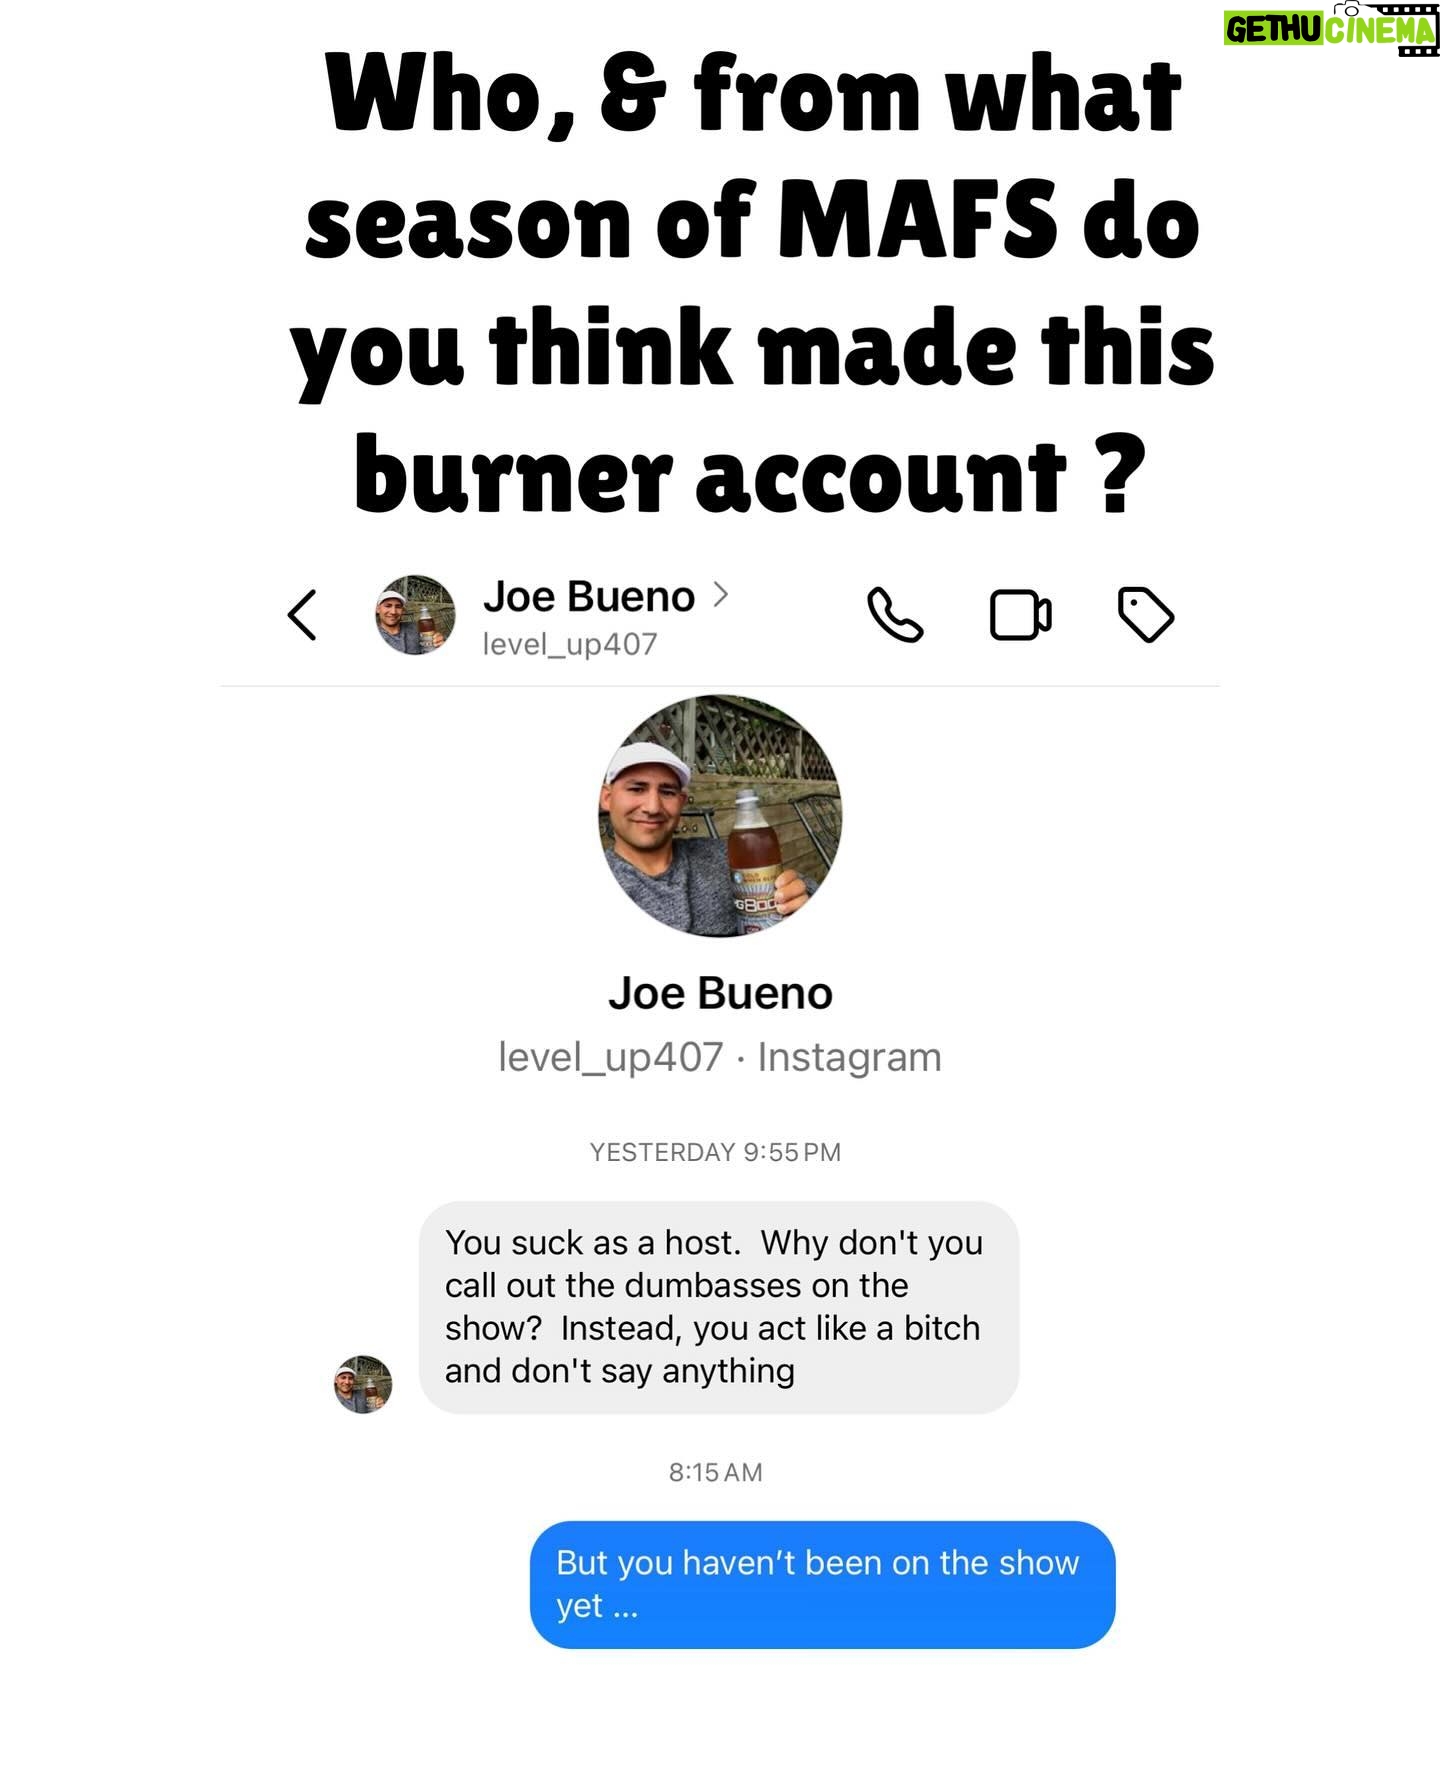Expand chevron next to Joe Bueno name

pos(720,595)
